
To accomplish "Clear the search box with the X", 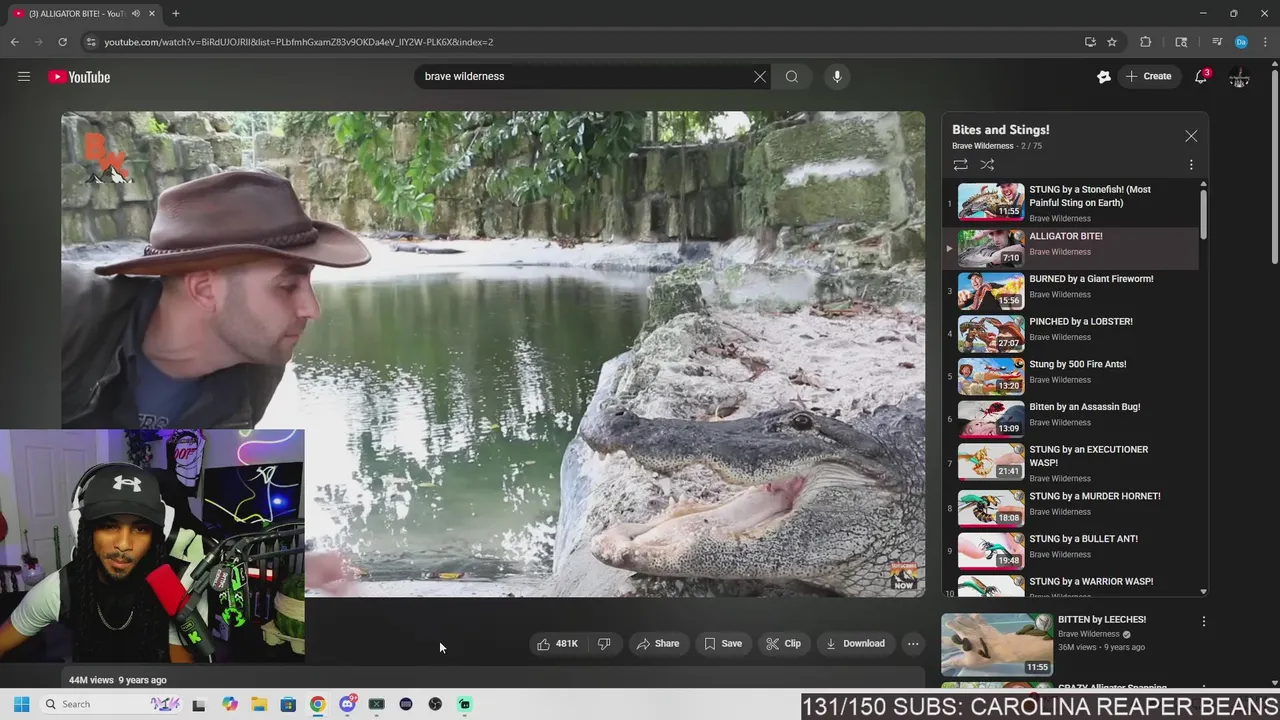I will (760, 76).
